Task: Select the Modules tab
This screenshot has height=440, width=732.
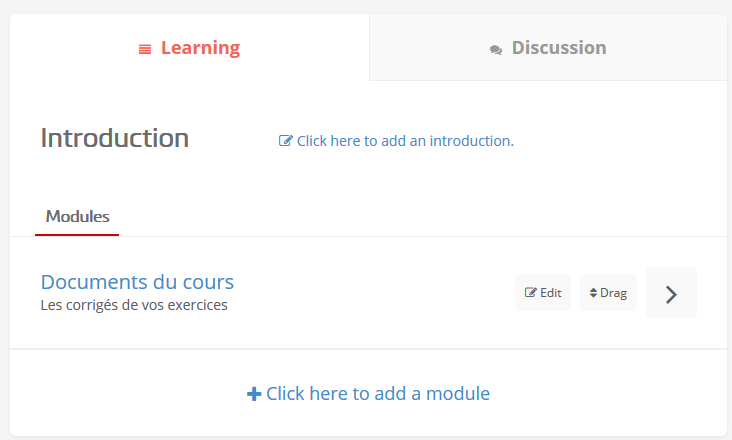Action: coord(77,217)
